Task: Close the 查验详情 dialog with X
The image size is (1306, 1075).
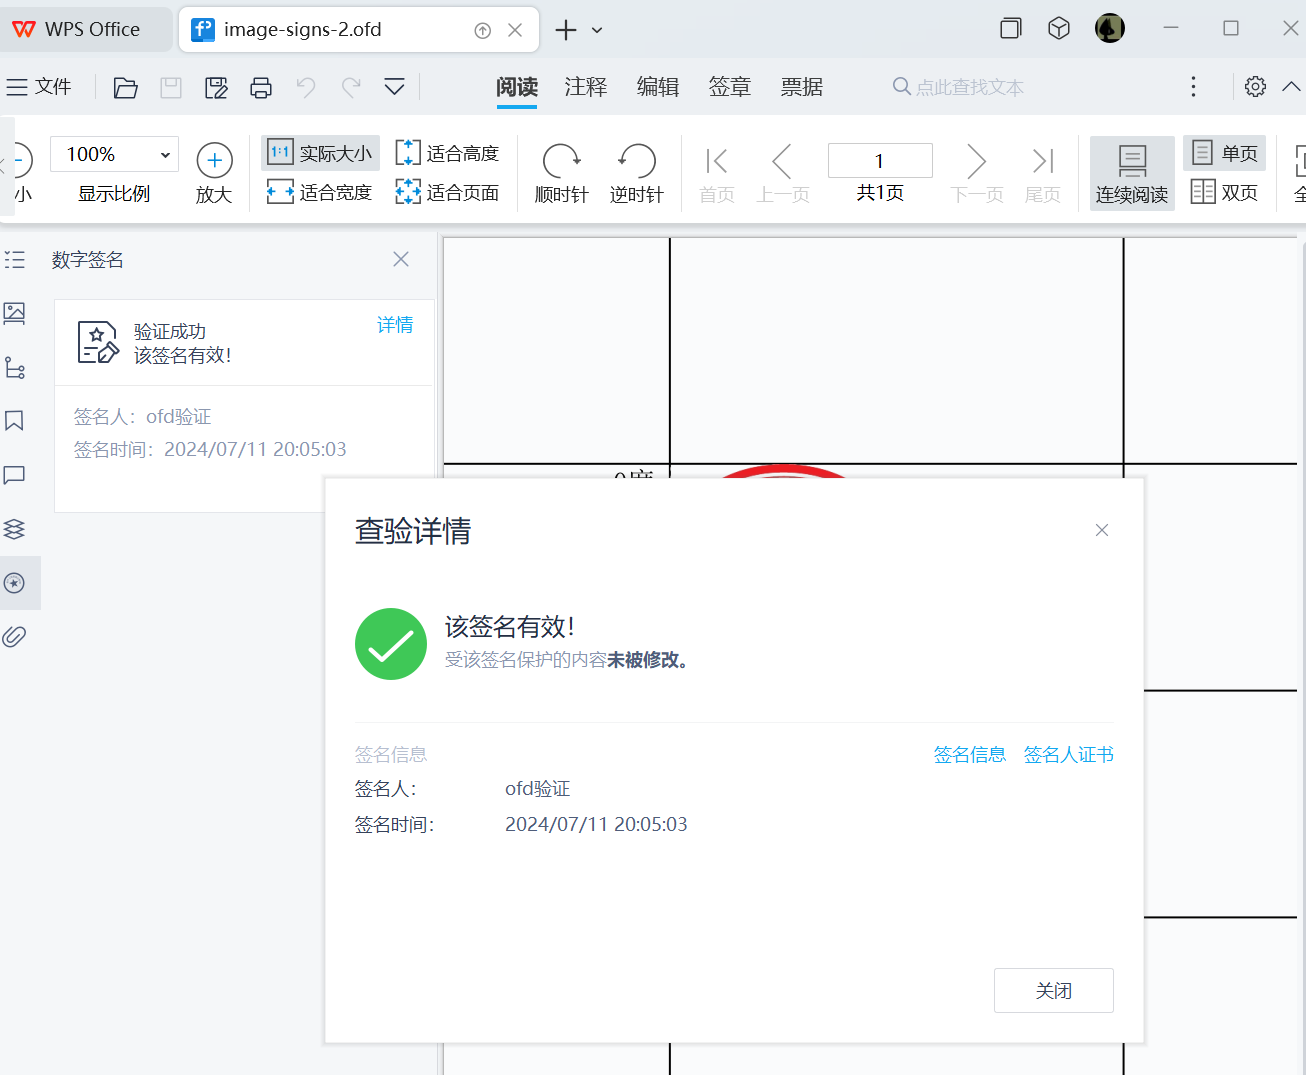Action: [x=1102, y=530]
